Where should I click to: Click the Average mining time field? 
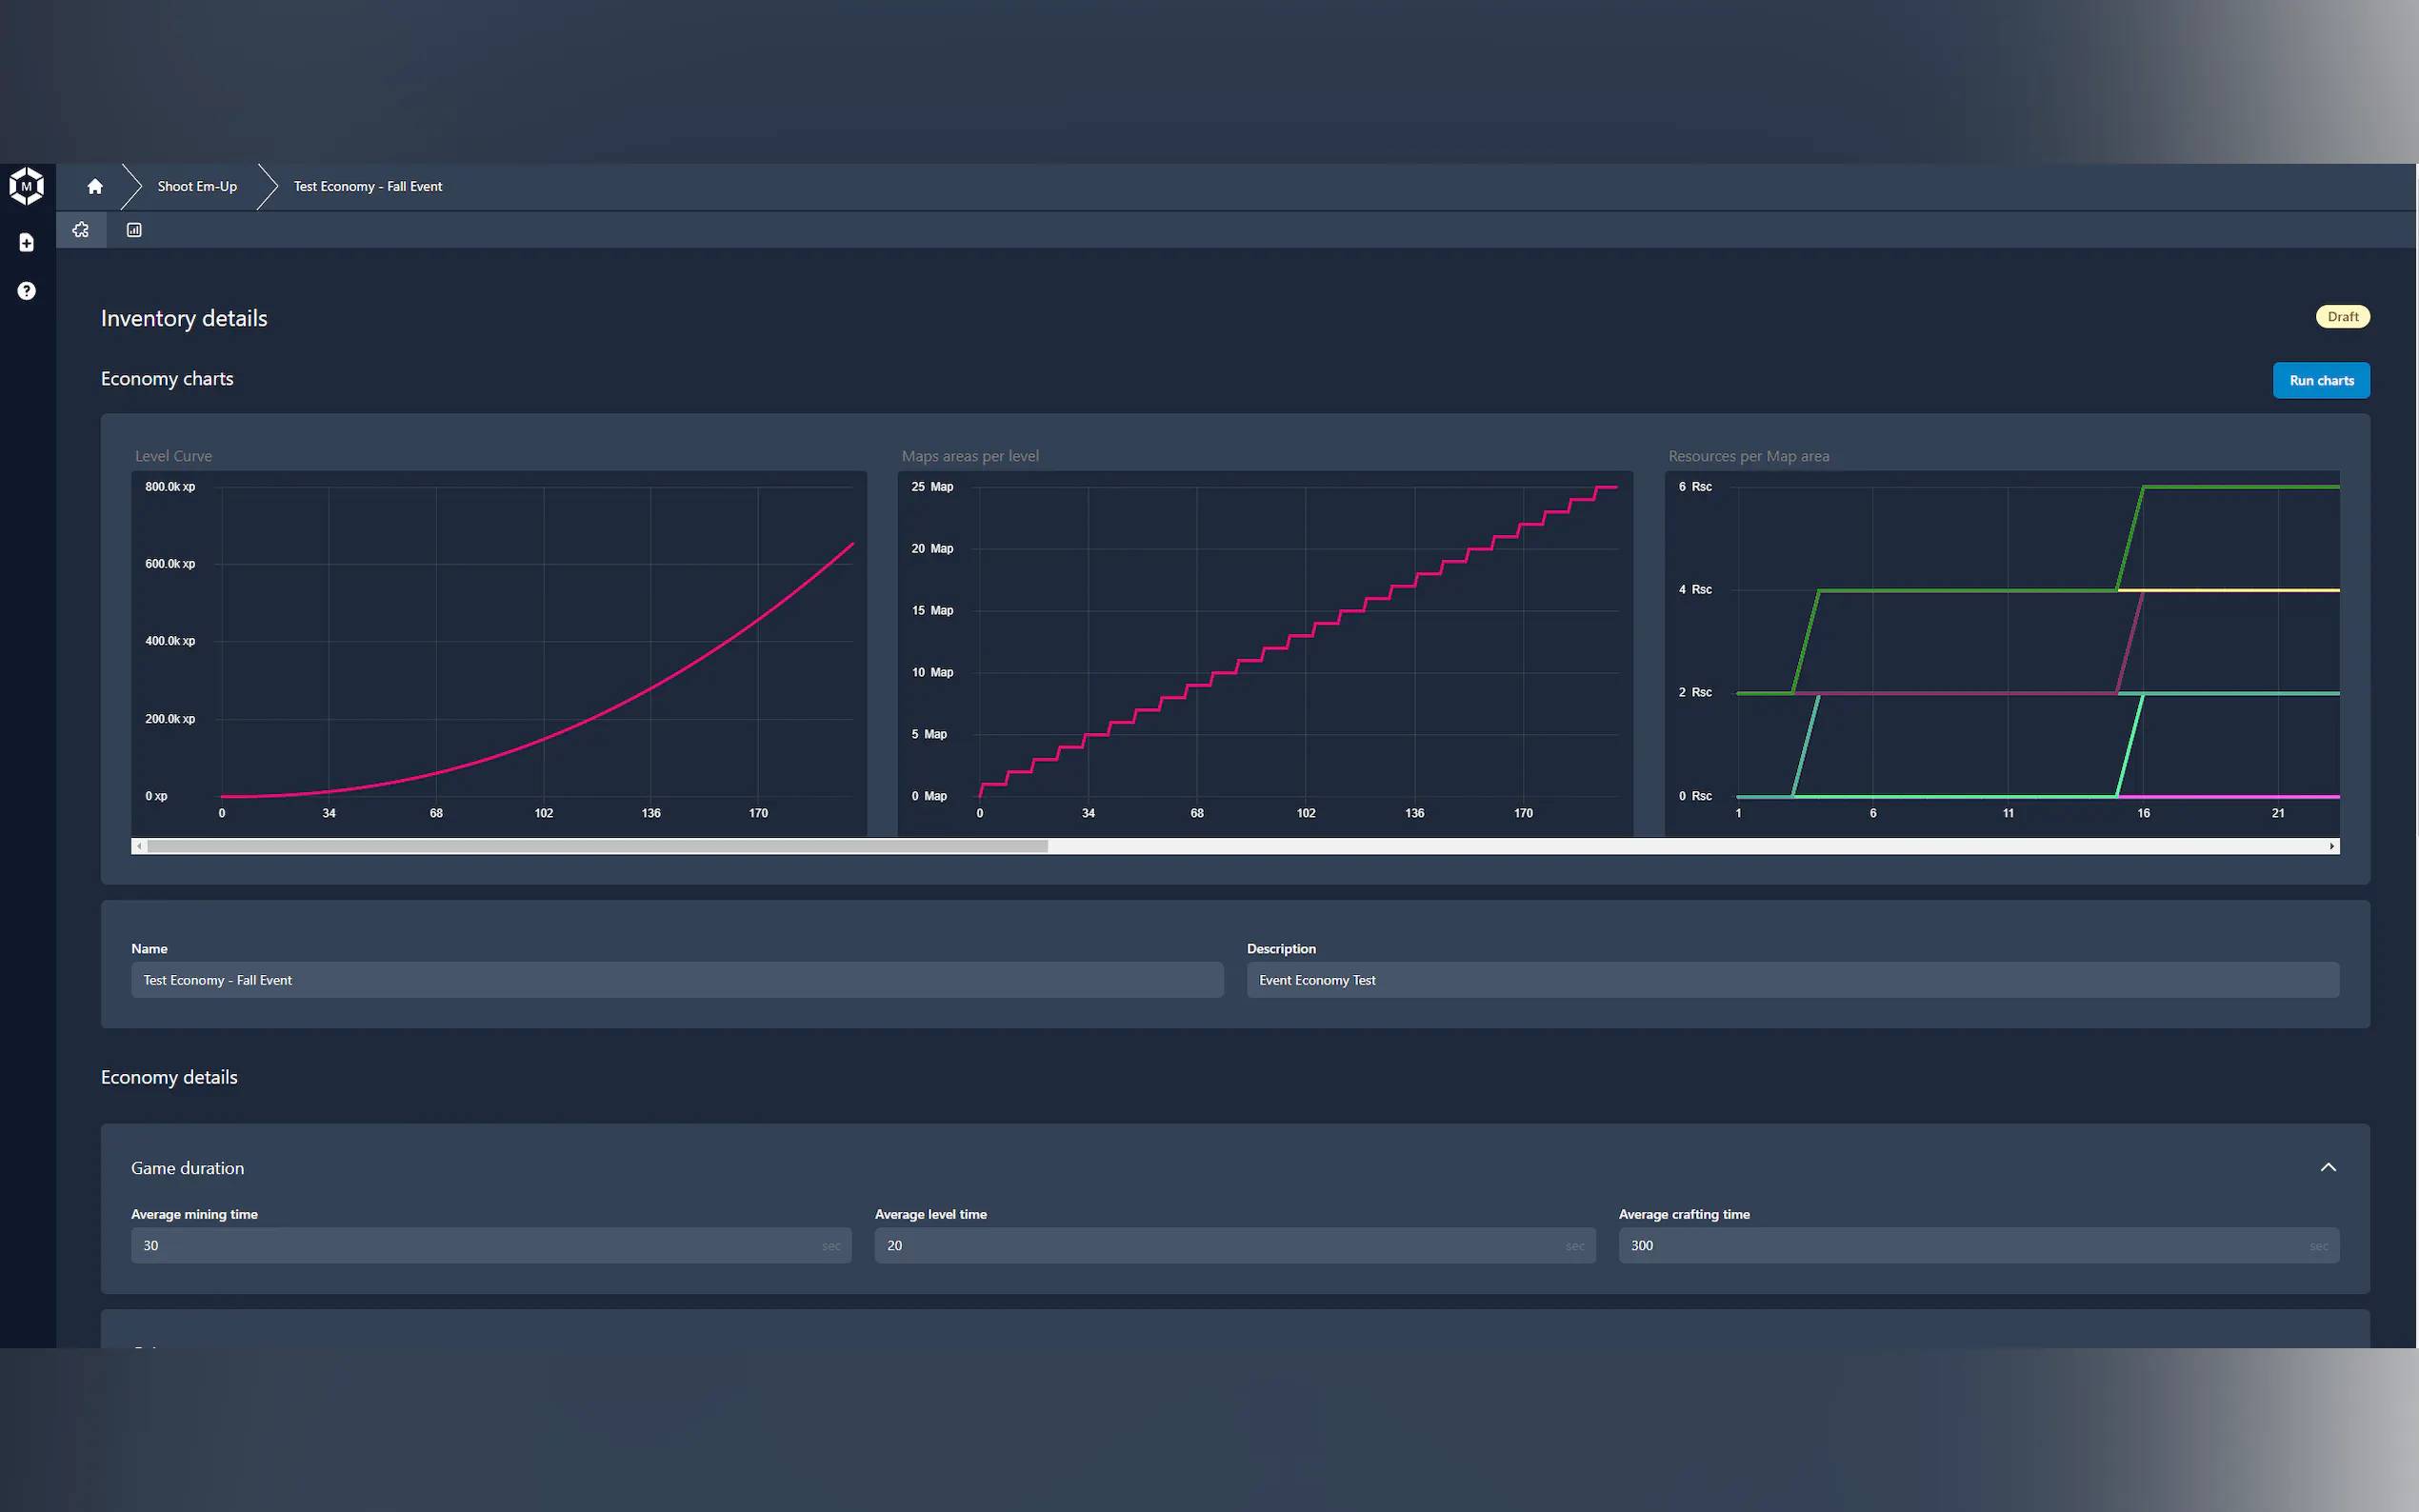click(490, 1245)
